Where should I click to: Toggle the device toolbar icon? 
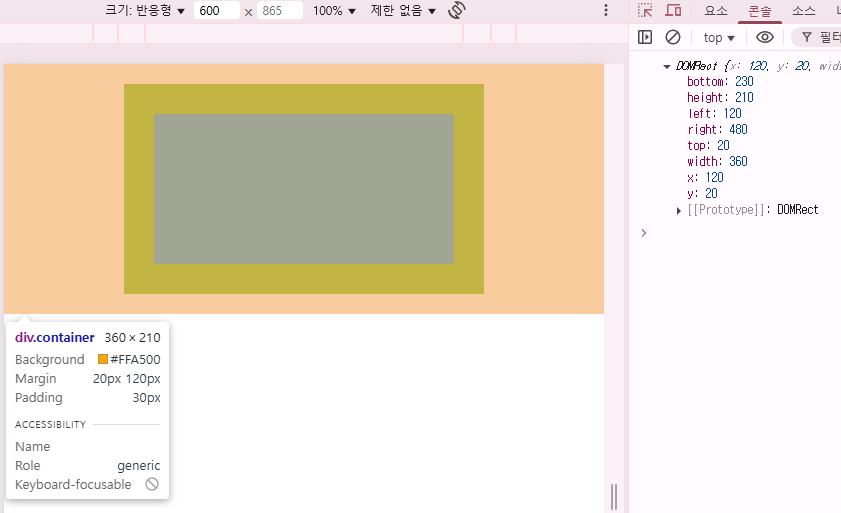(x=673, y=10)
